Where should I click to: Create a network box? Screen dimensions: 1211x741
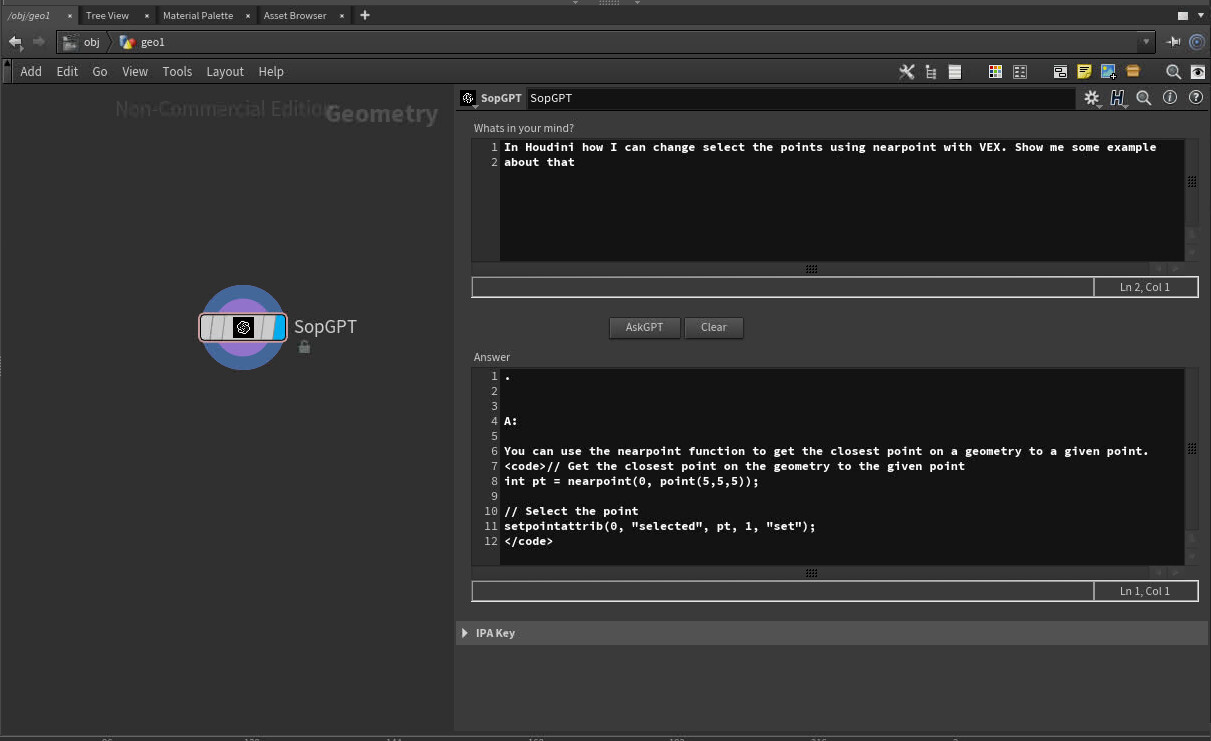1060,72
